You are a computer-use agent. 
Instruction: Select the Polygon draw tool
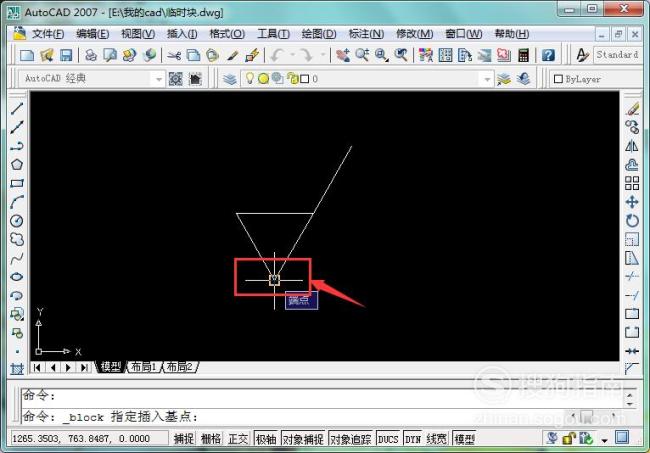(17, 165)
